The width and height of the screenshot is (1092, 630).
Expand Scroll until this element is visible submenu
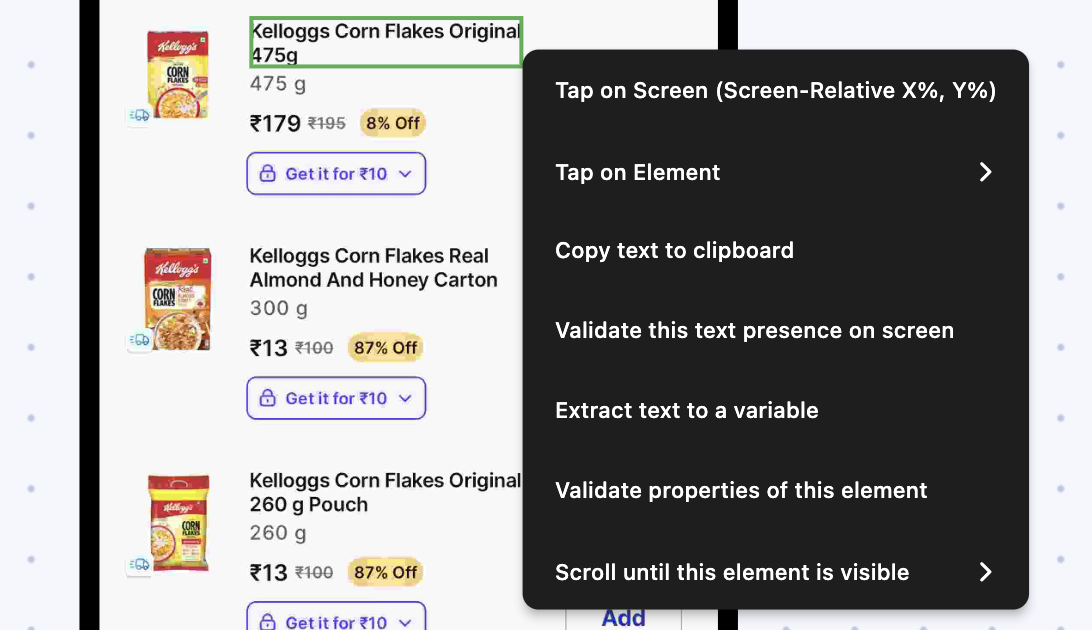pos(985,572)
